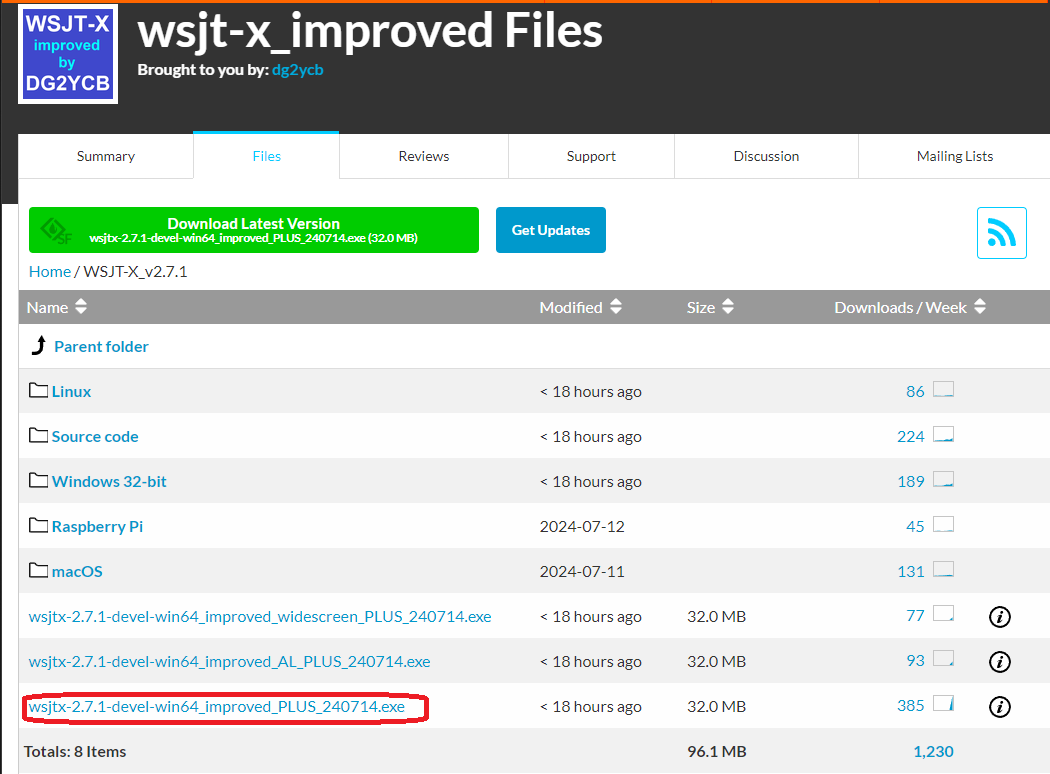
Task: Click download stats chart for Linux row
Action: (x=944, y=390)
